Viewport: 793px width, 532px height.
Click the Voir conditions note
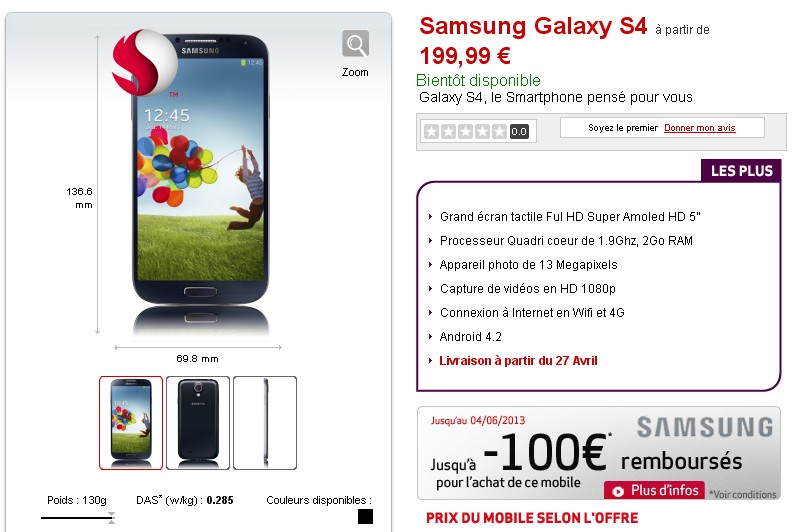[743, 495]
